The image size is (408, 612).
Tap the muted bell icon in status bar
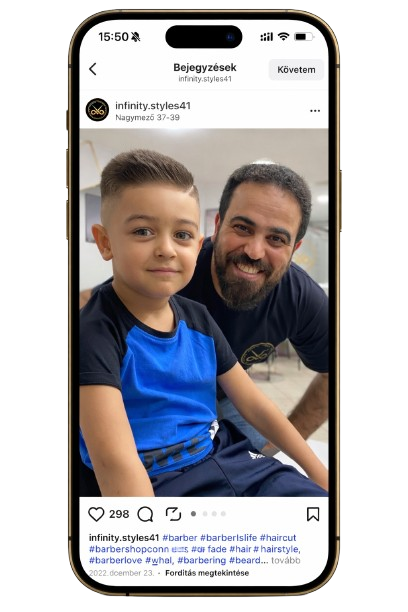coord(135,37)
